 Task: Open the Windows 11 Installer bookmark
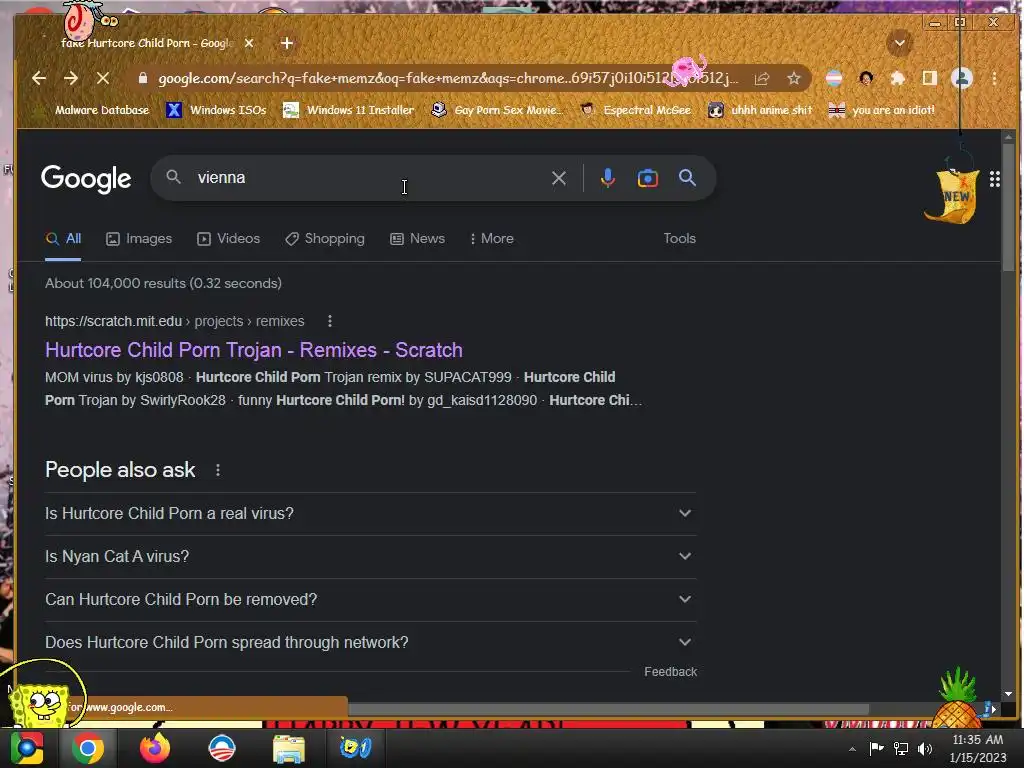pyautogui.click(x=349, y=110)
